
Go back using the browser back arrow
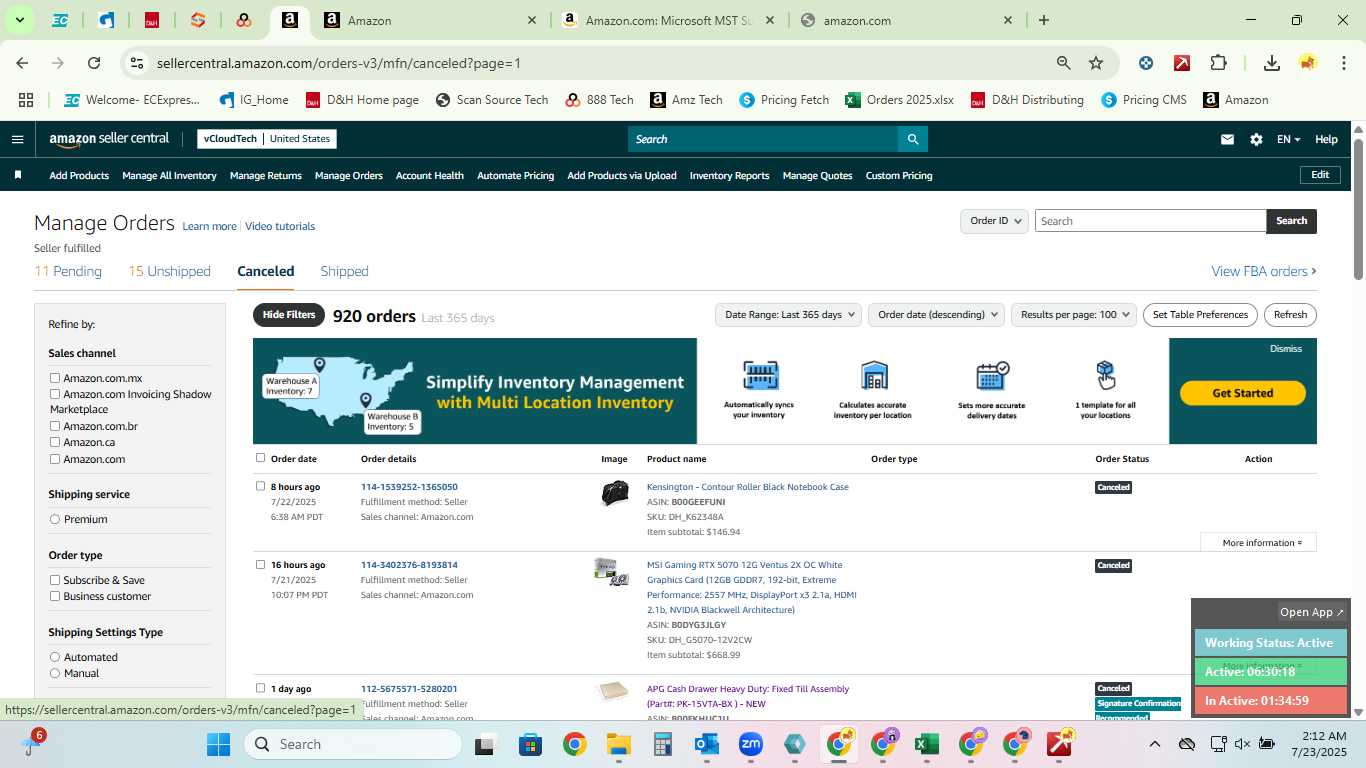tap(22, 63)
